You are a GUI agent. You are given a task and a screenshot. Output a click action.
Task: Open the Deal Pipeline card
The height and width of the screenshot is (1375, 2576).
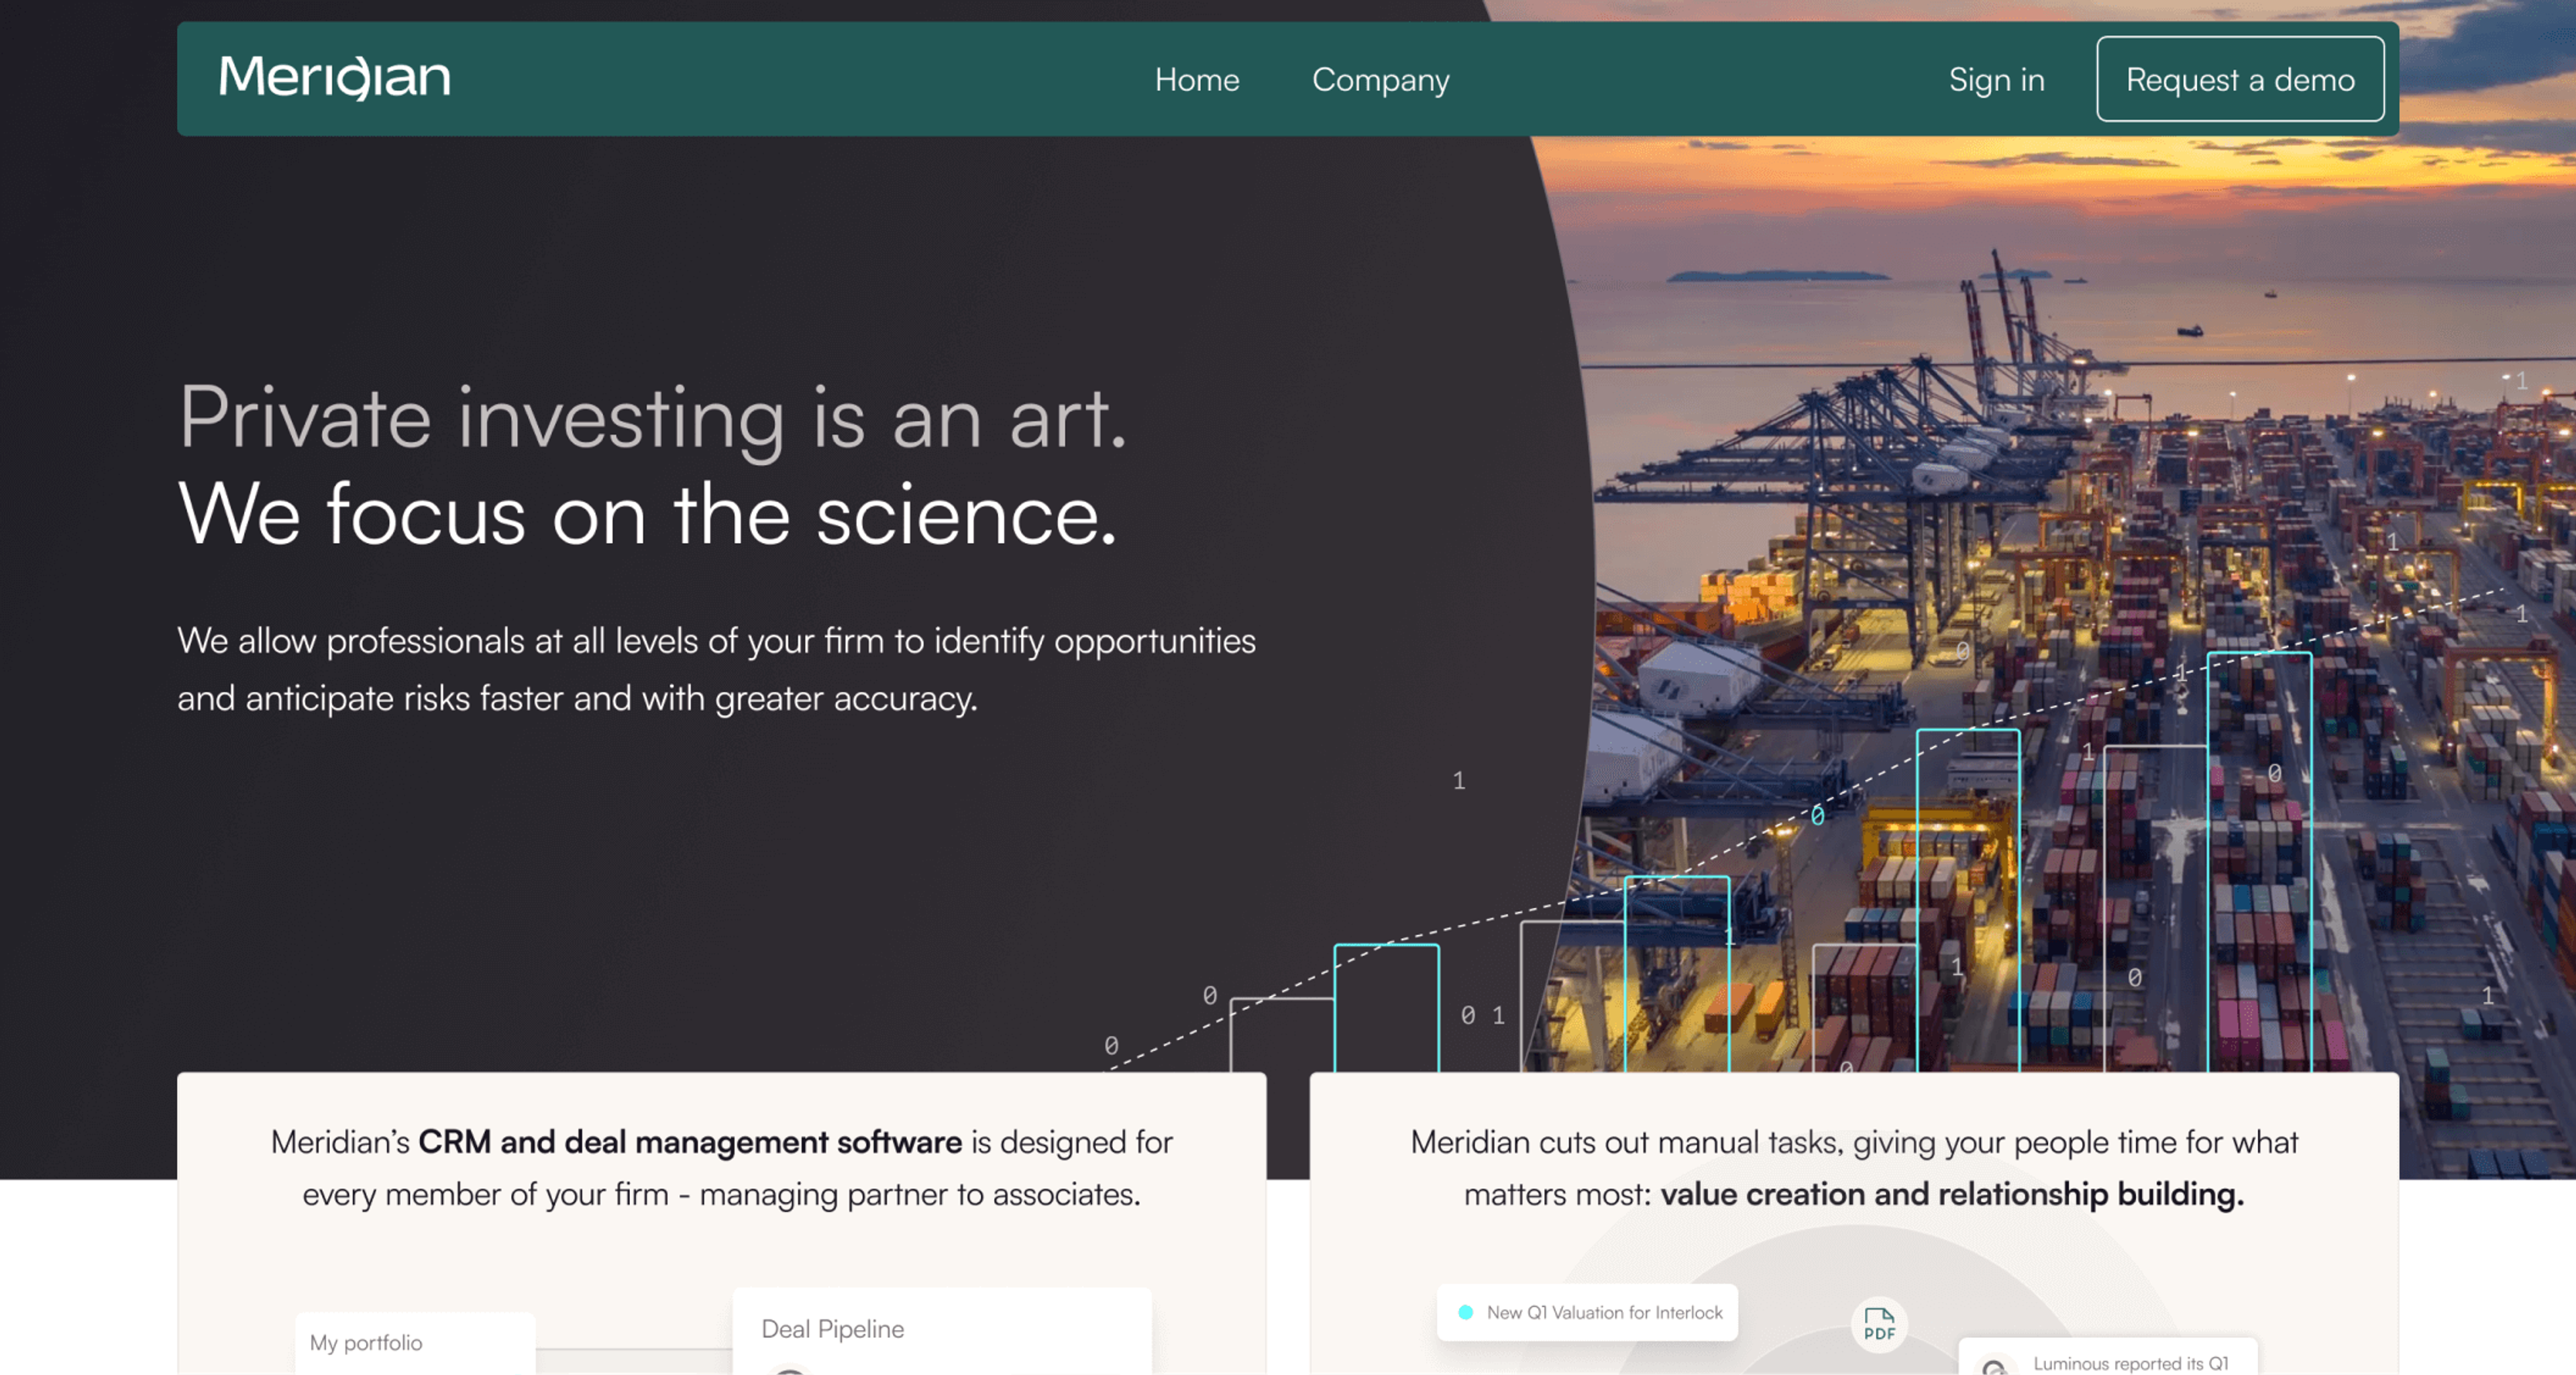942,1331
